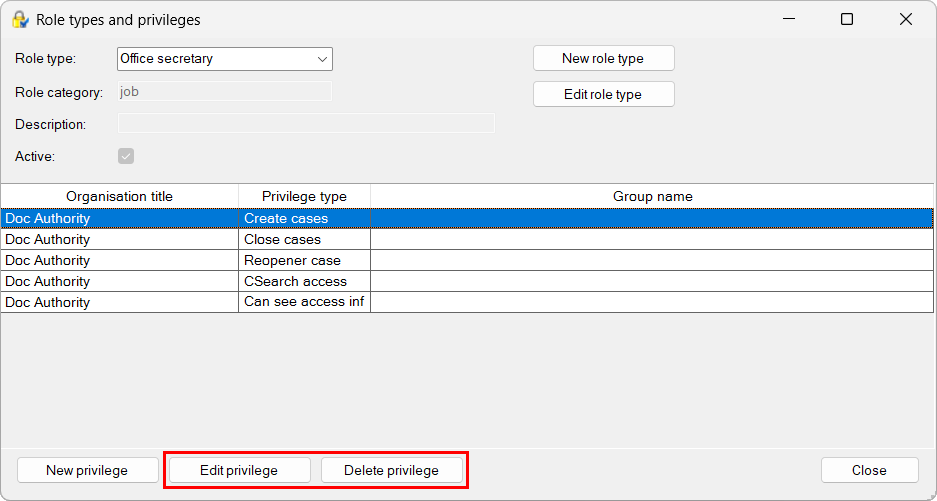Sort by the Group name column header

pos(652,196)
